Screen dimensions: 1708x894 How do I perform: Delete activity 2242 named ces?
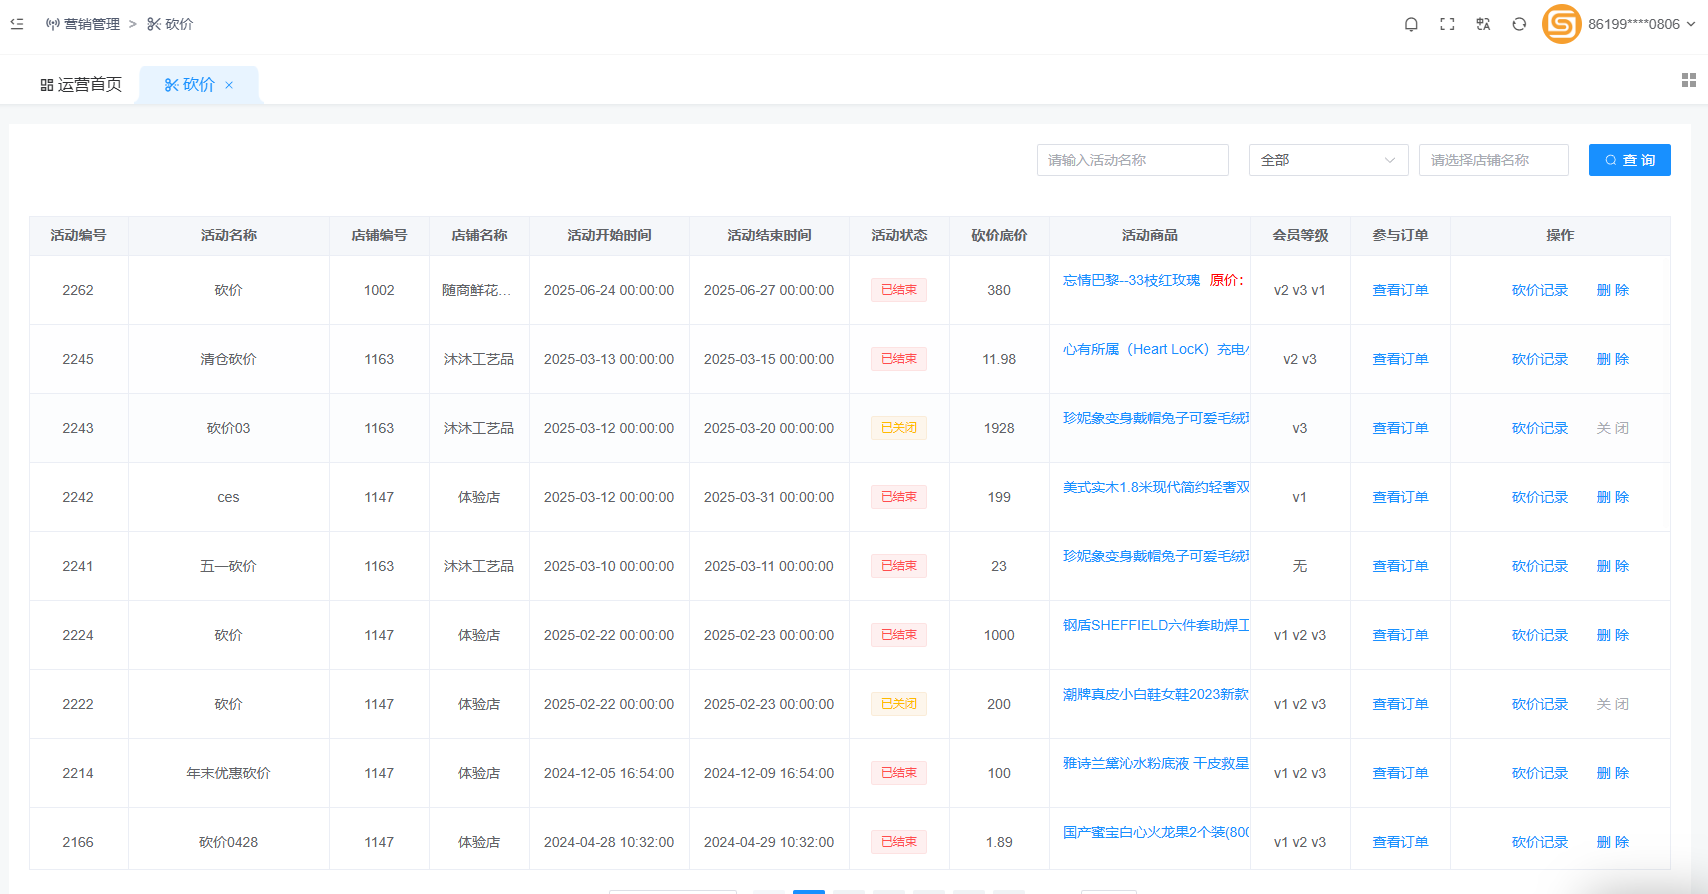1612,497
